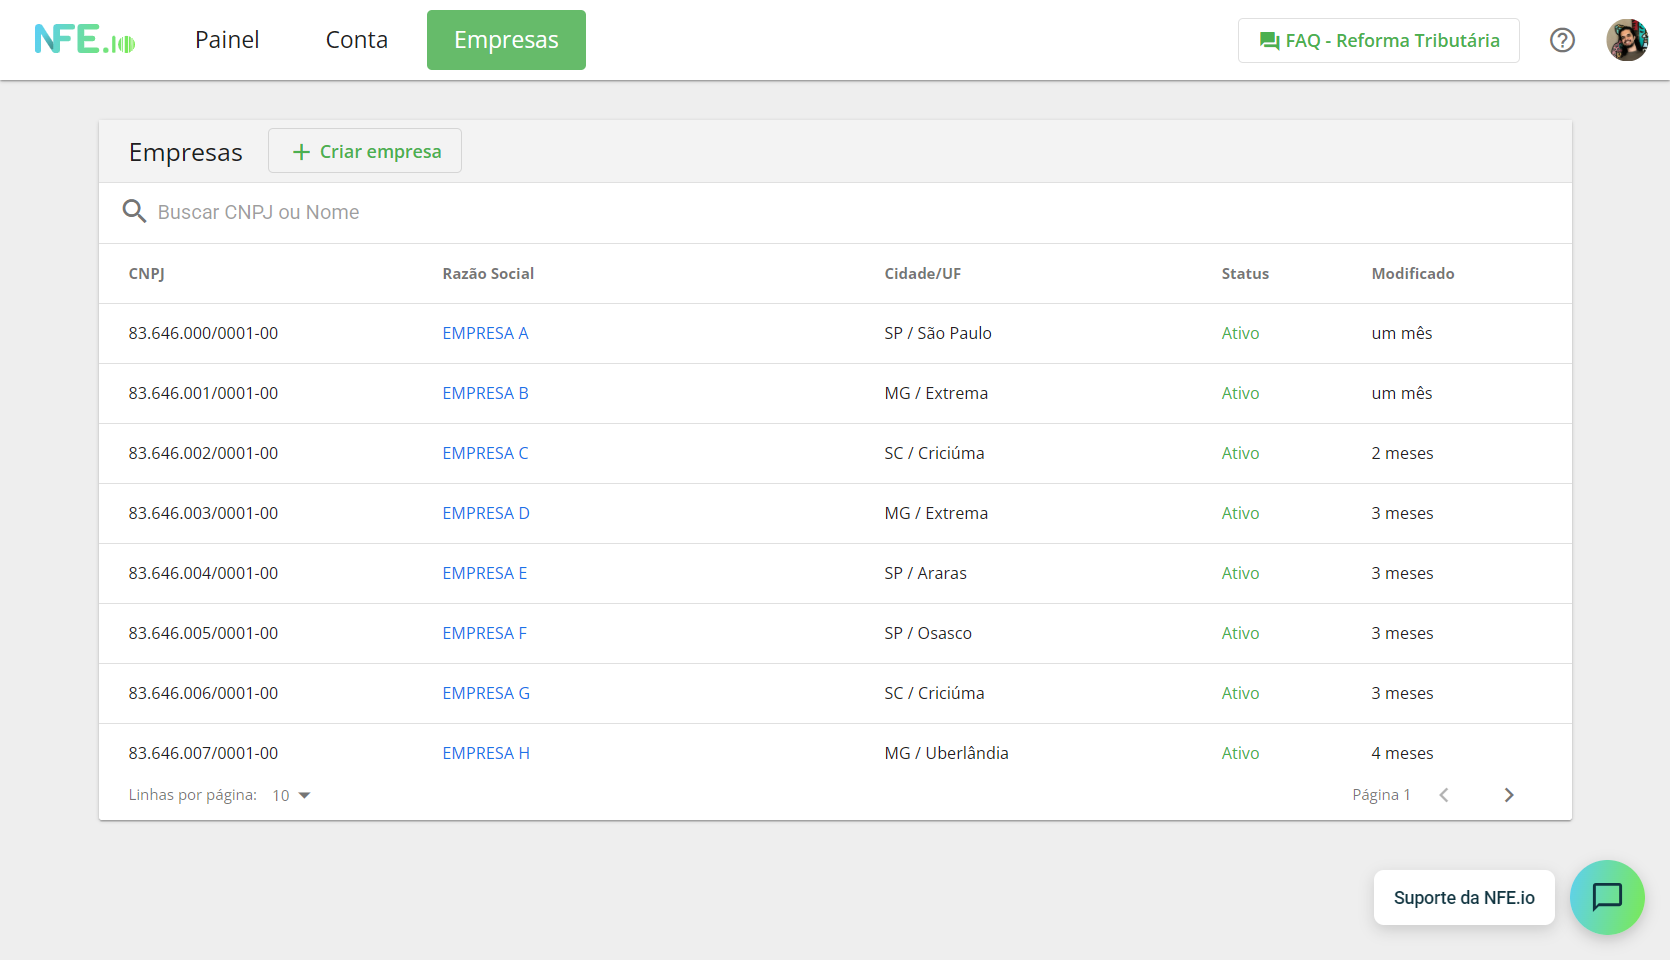Expand the Linhas por página selector arrow

[306, 795]
